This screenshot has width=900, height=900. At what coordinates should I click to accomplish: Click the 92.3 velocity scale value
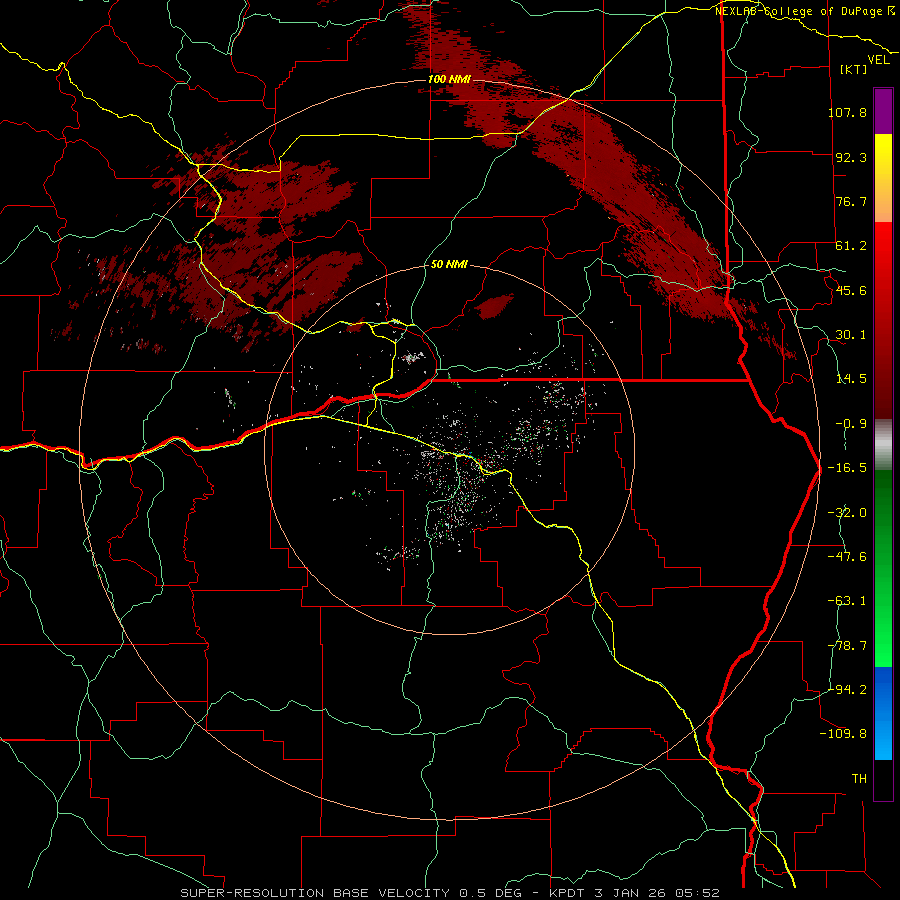(x=851, y=157)
